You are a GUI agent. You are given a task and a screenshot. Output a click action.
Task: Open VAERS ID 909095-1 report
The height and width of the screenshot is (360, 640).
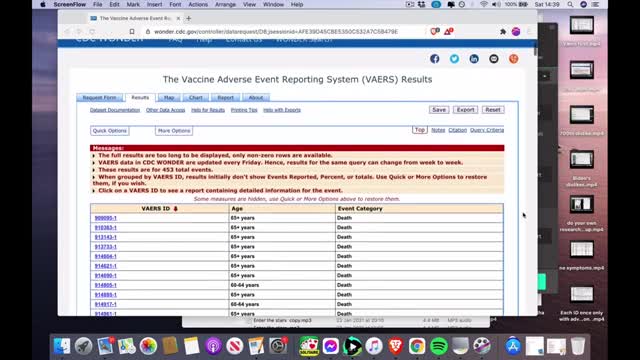point(106,218)
